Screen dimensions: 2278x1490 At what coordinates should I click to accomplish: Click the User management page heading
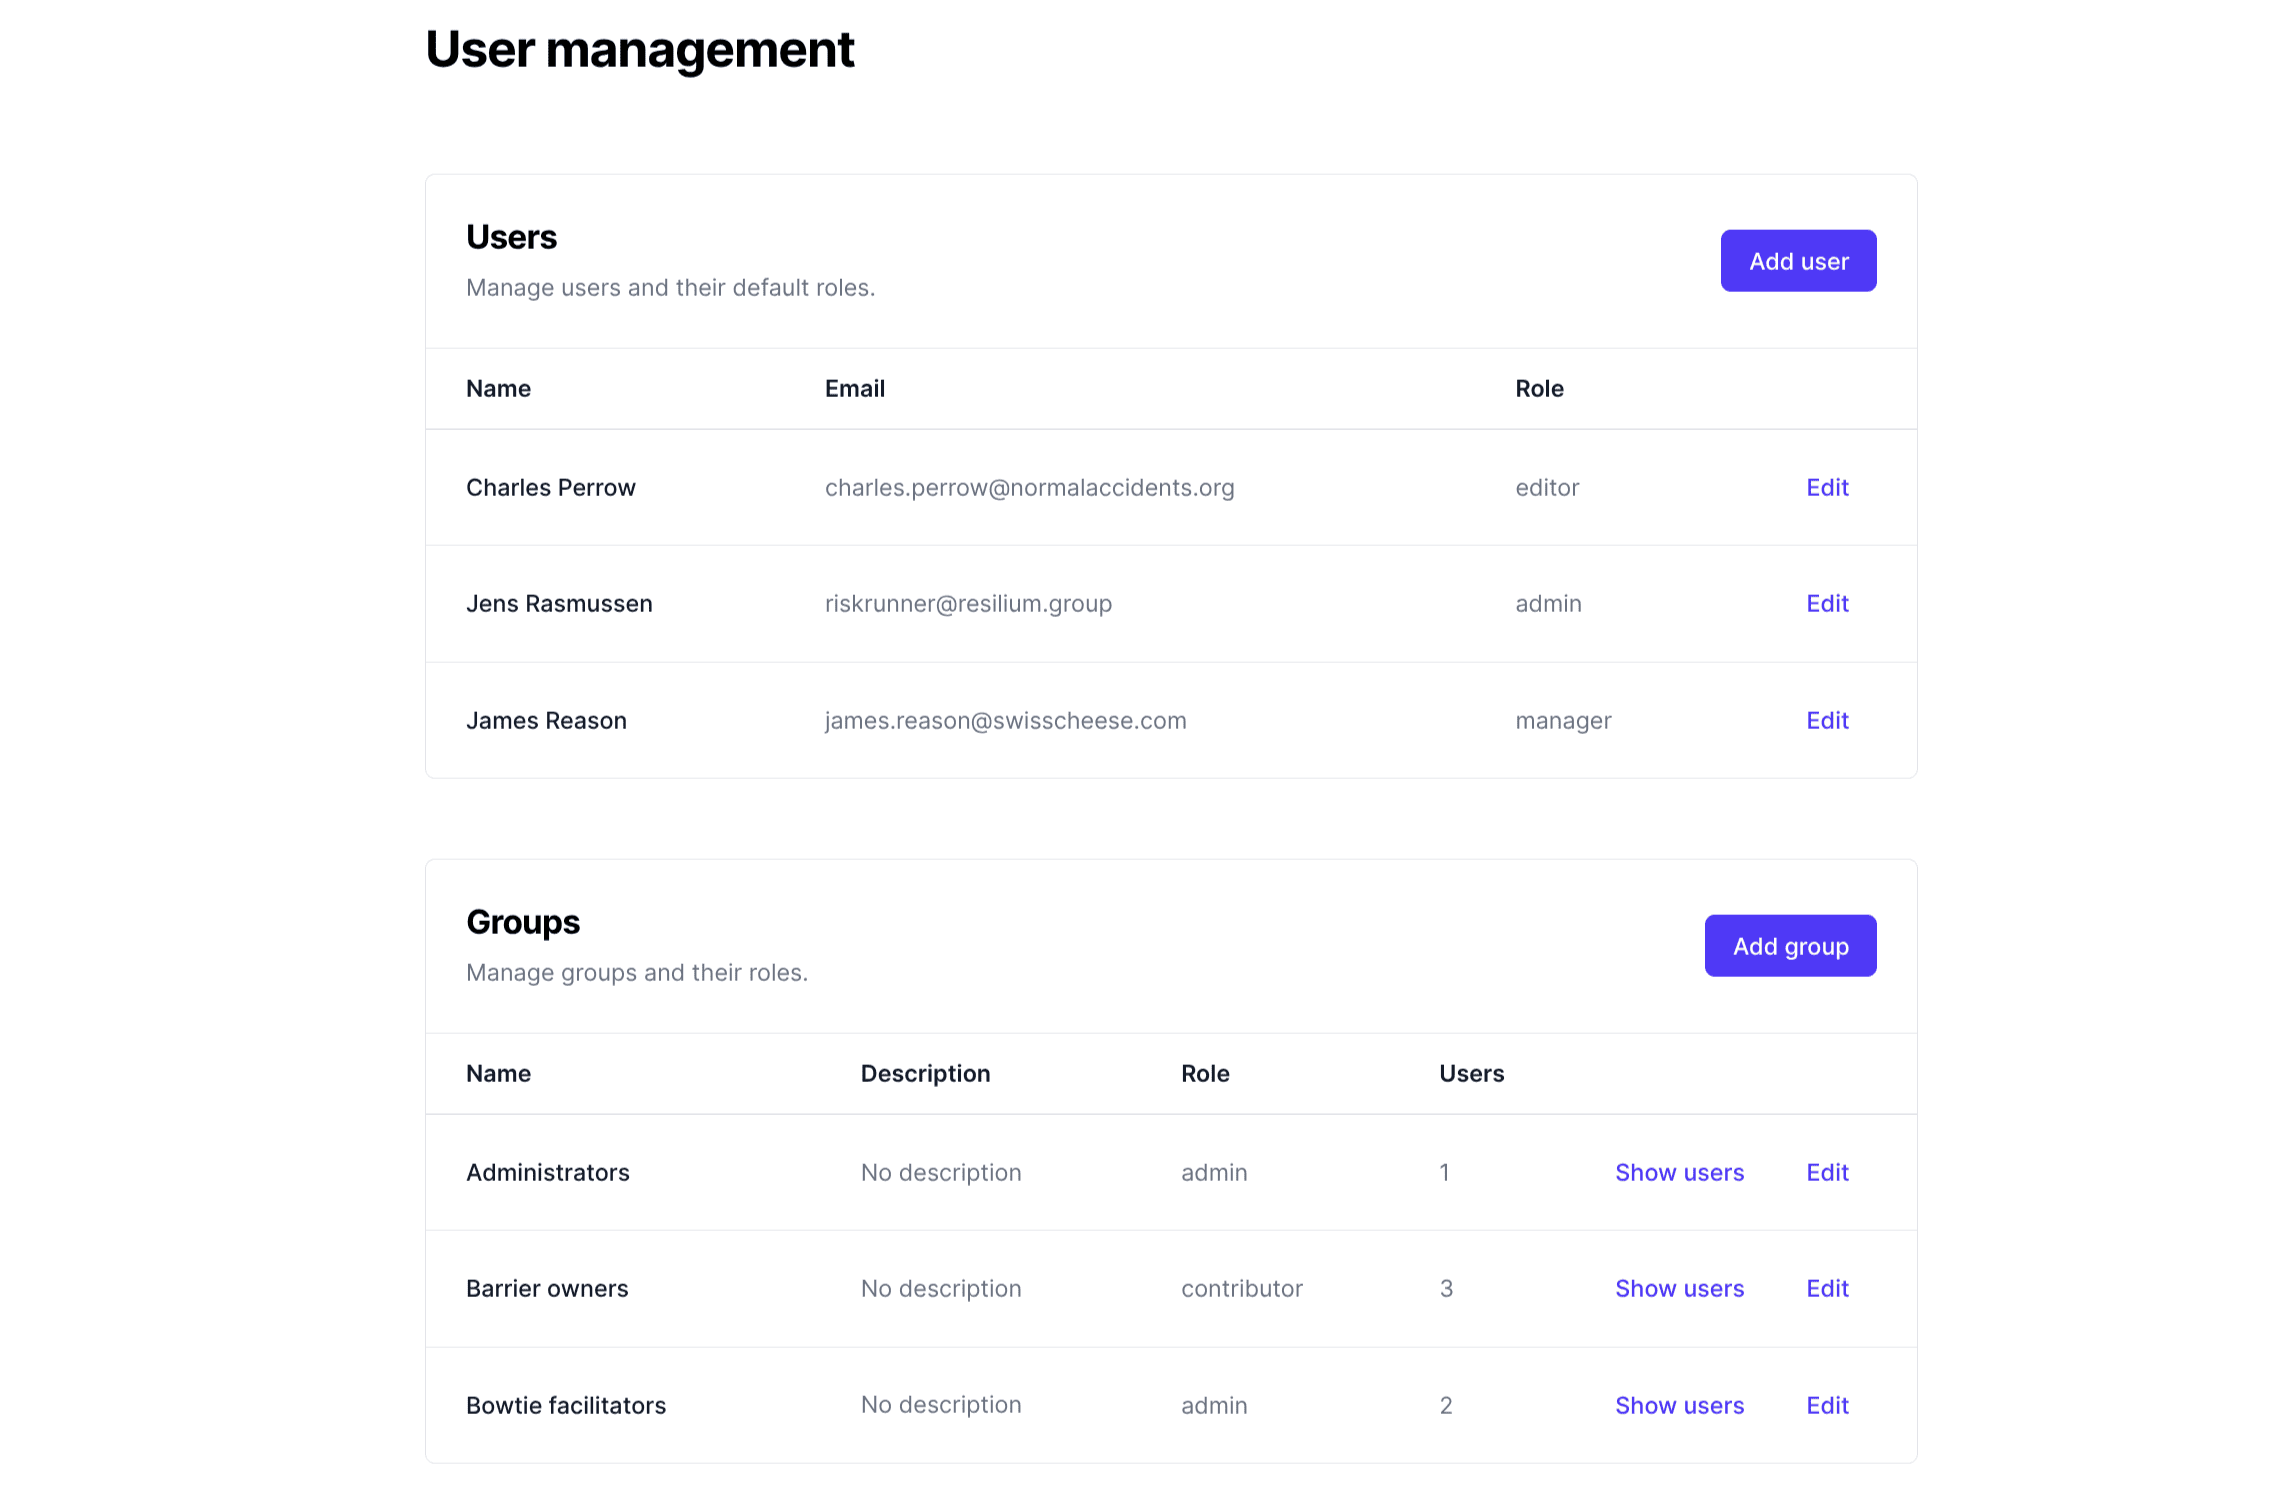[x=640, y=49]
